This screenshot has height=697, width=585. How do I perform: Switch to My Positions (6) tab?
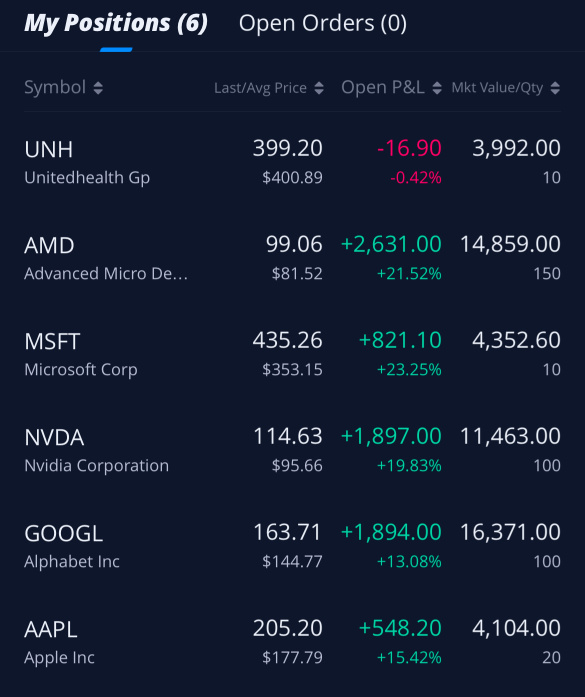116,23
